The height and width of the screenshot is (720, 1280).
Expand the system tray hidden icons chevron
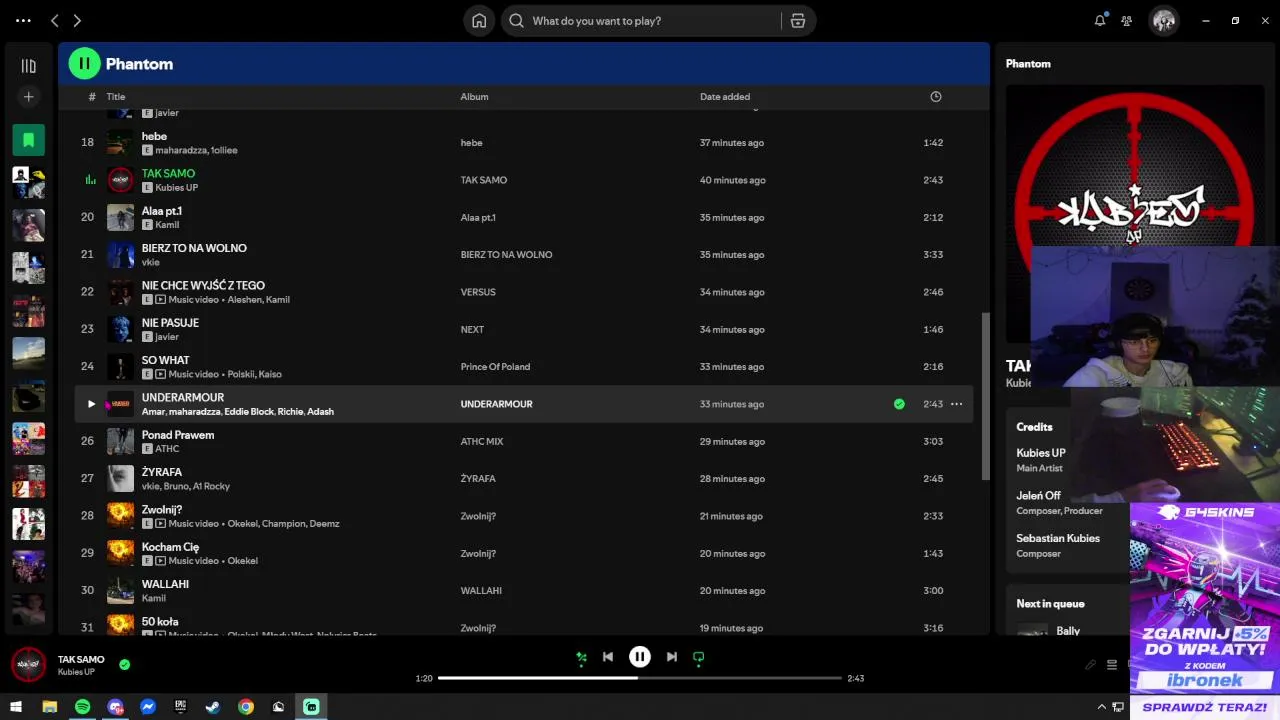point(1102,707)
